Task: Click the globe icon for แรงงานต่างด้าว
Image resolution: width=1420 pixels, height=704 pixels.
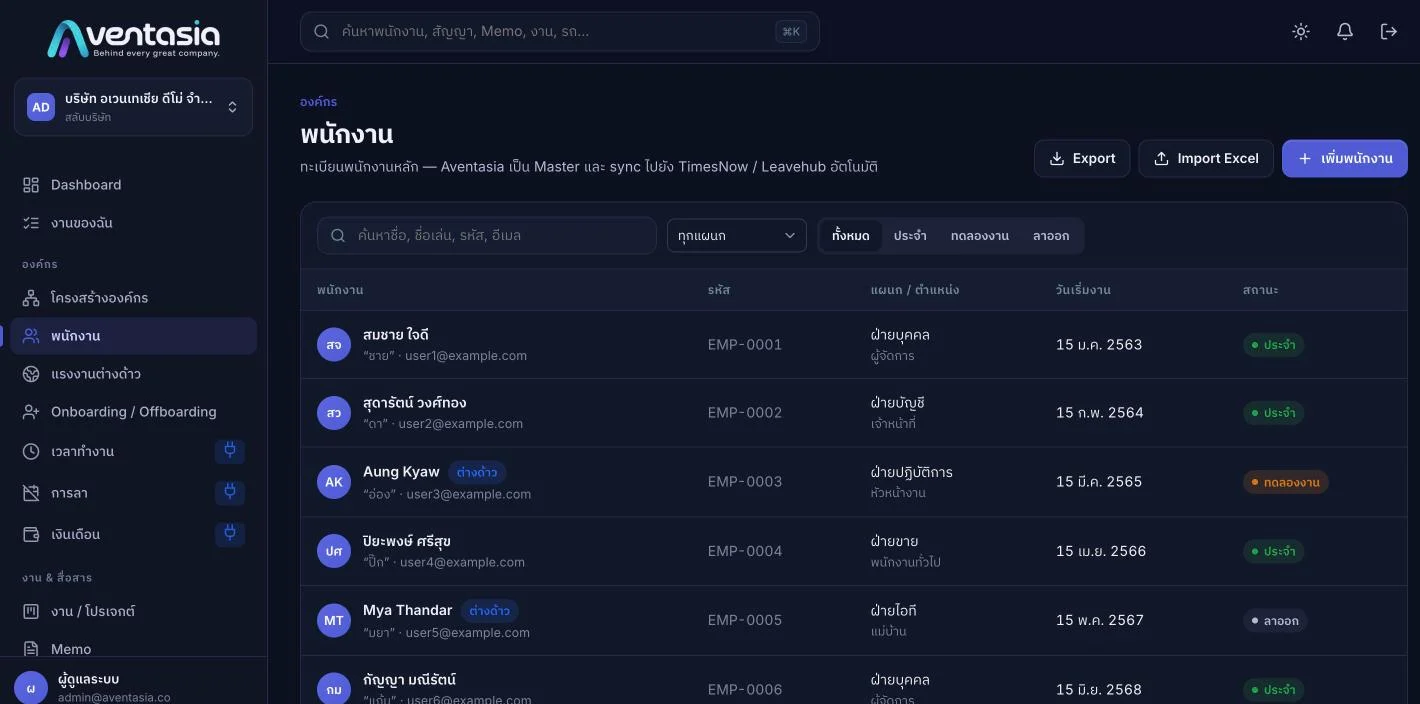Action: (x=31, y=374)
